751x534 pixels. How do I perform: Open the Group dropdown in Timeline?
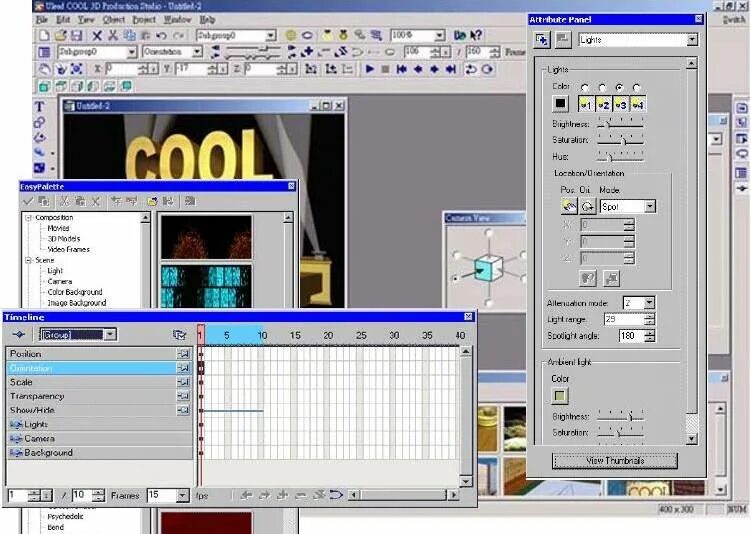pyautogui.click(x=110, y=334)
